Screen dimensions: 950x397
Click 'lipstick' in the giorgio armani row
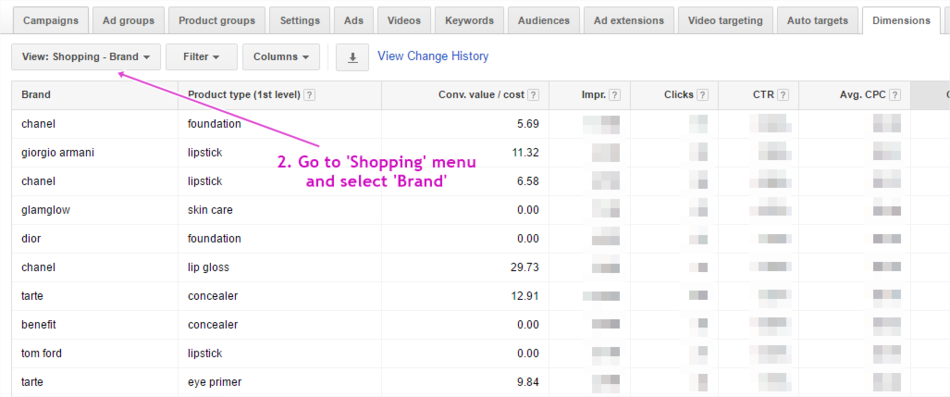click(x=205, y=153)
